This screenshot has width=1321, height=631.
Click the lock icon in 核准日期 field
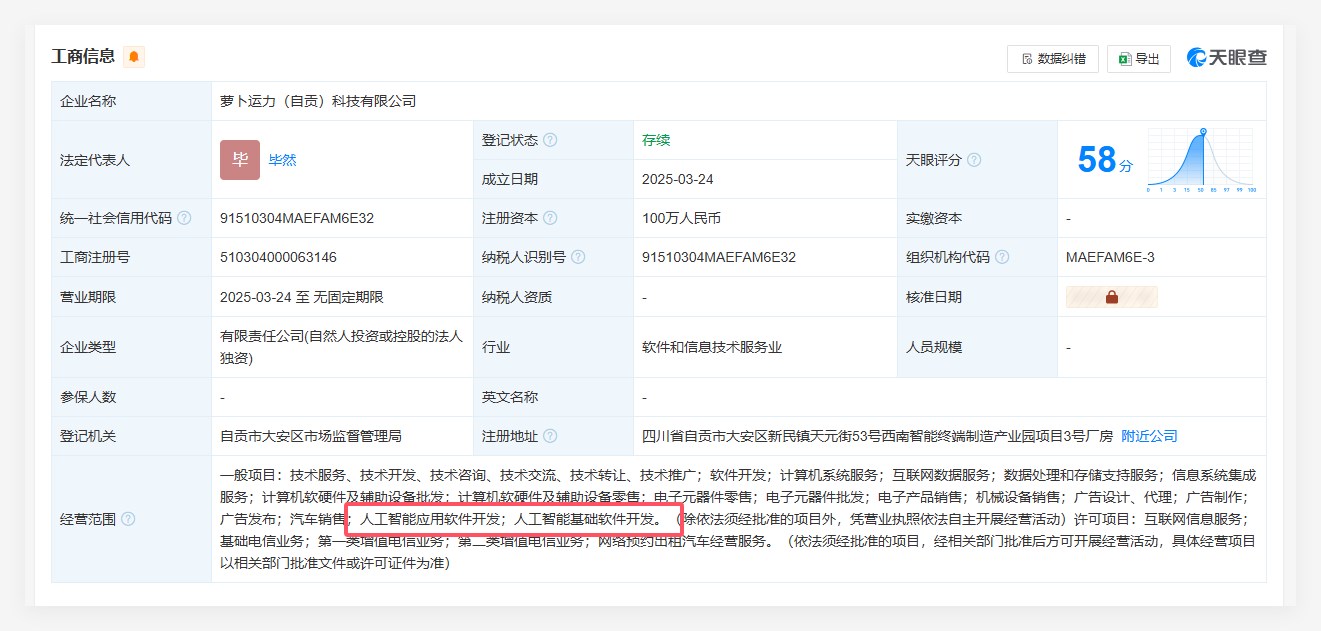[x=1111, y=297]
